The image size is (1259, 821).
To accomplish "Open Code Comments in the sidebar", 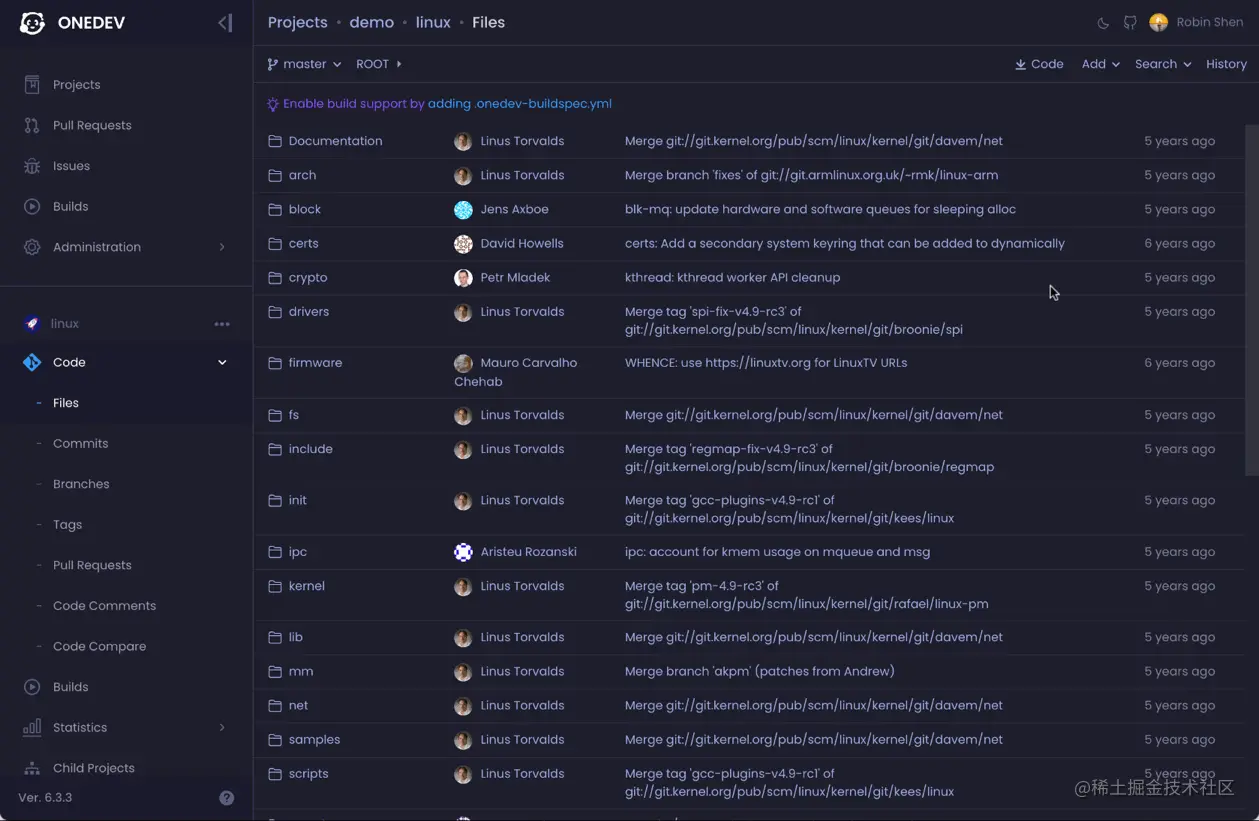I will [104, 606].
